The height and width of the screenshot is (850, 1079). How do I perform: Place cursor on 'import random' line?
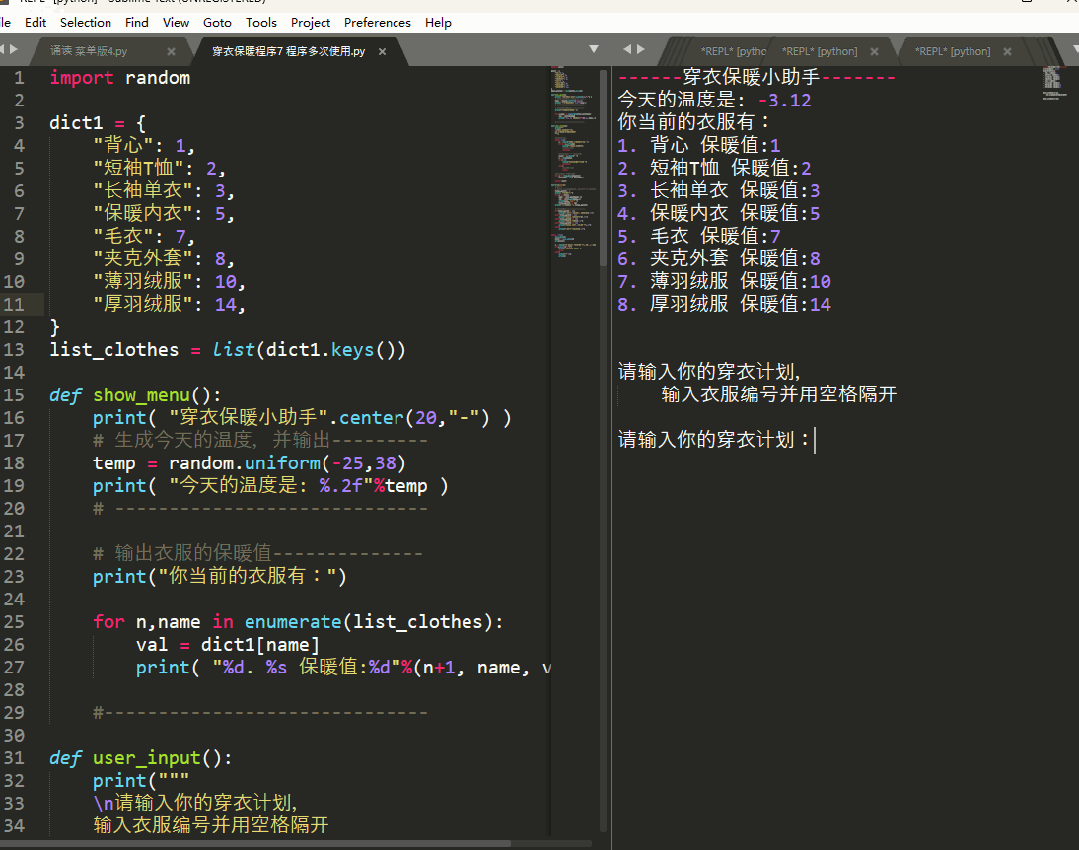coord(120,78)
